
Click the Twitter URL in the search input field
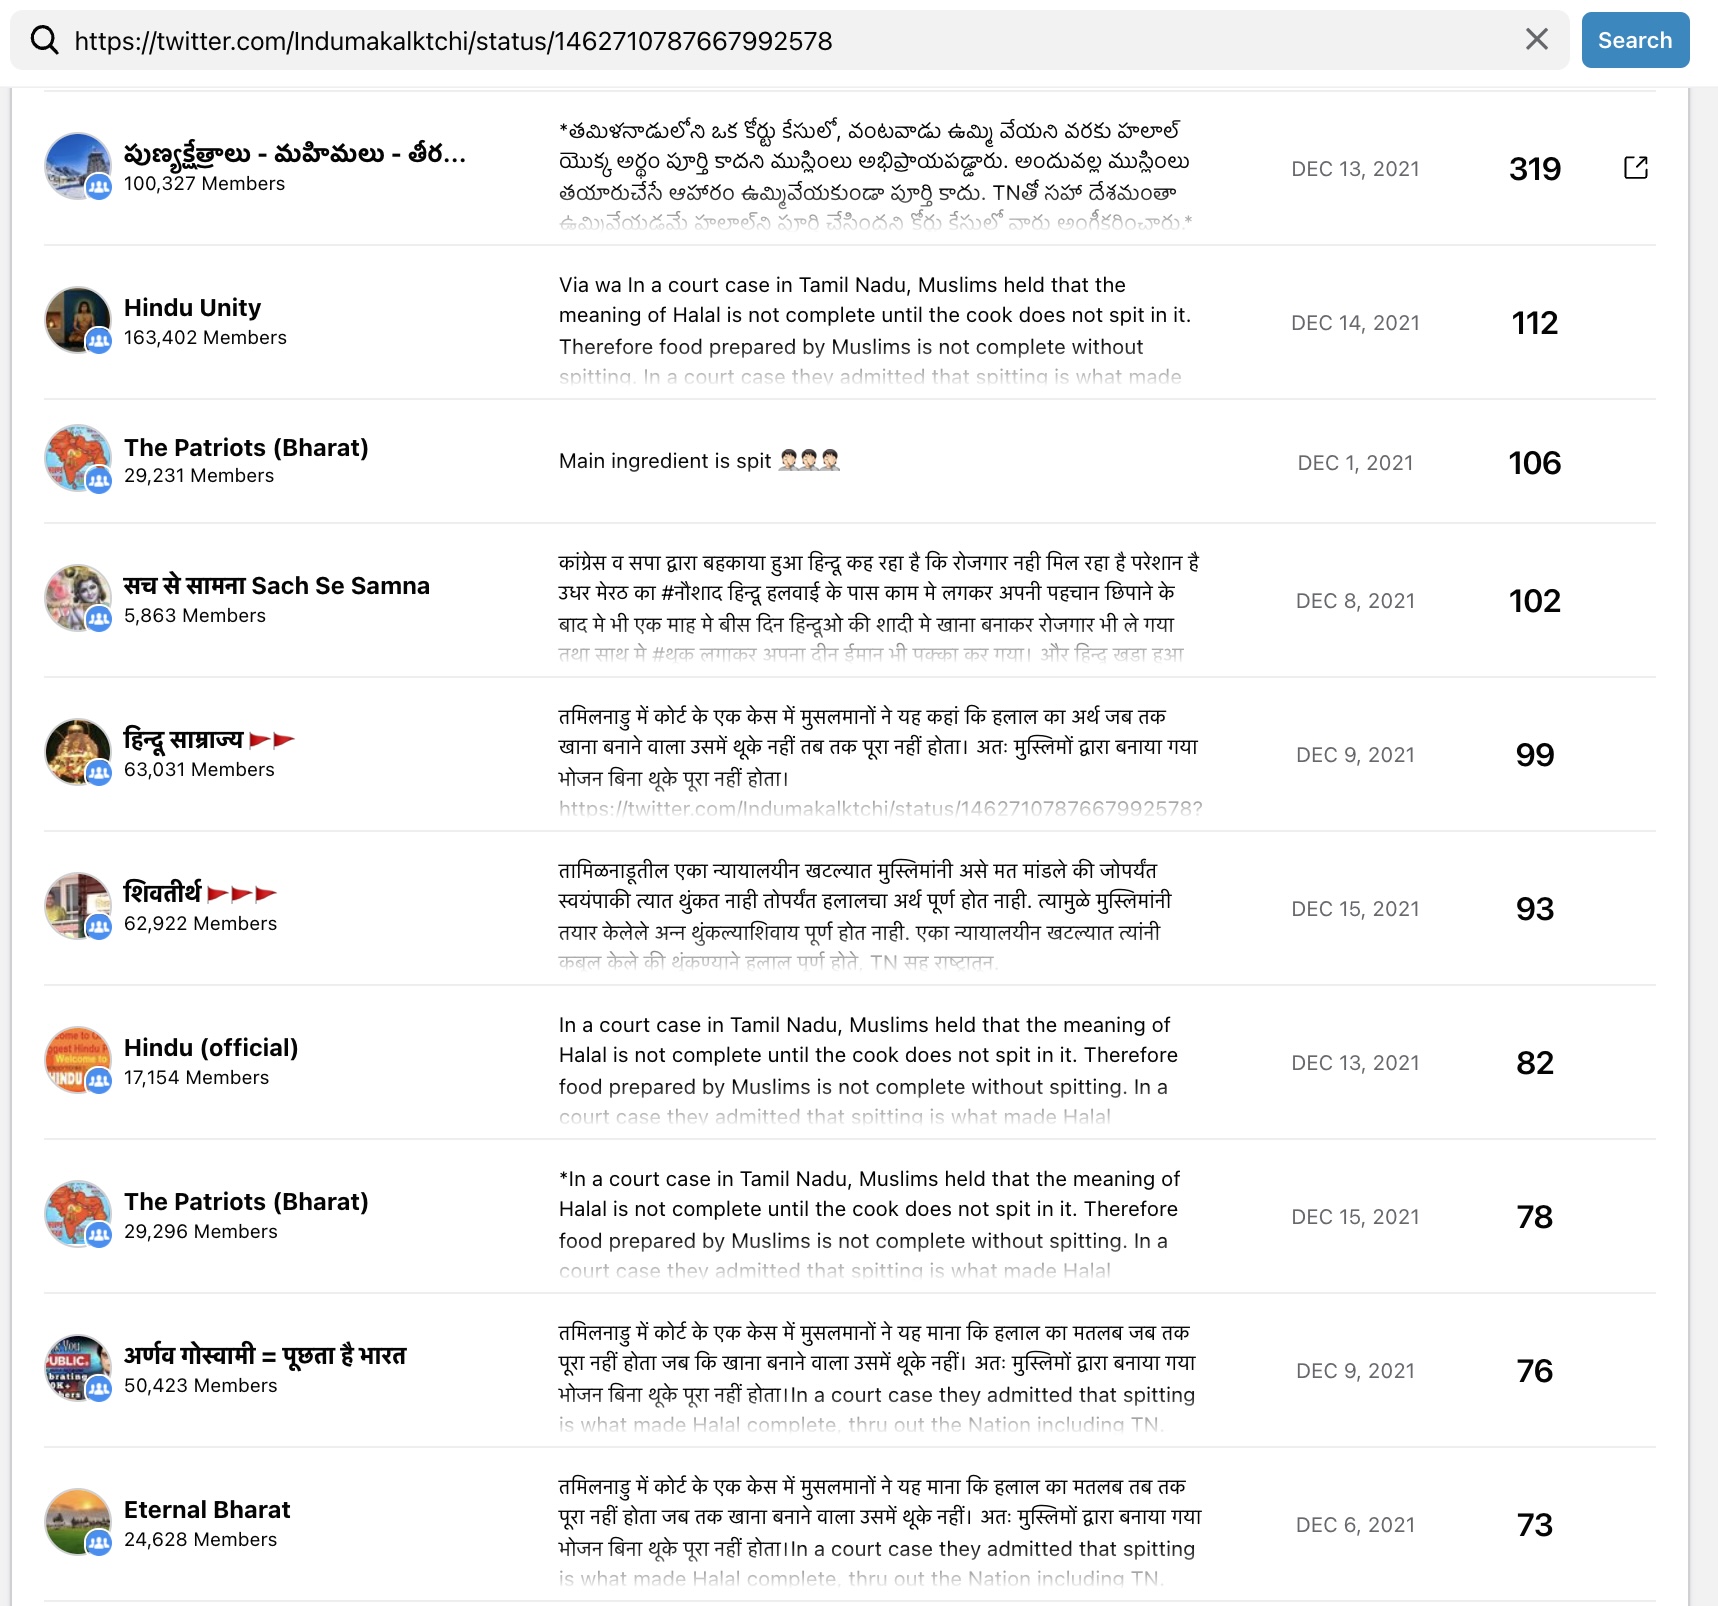point(453,41)
